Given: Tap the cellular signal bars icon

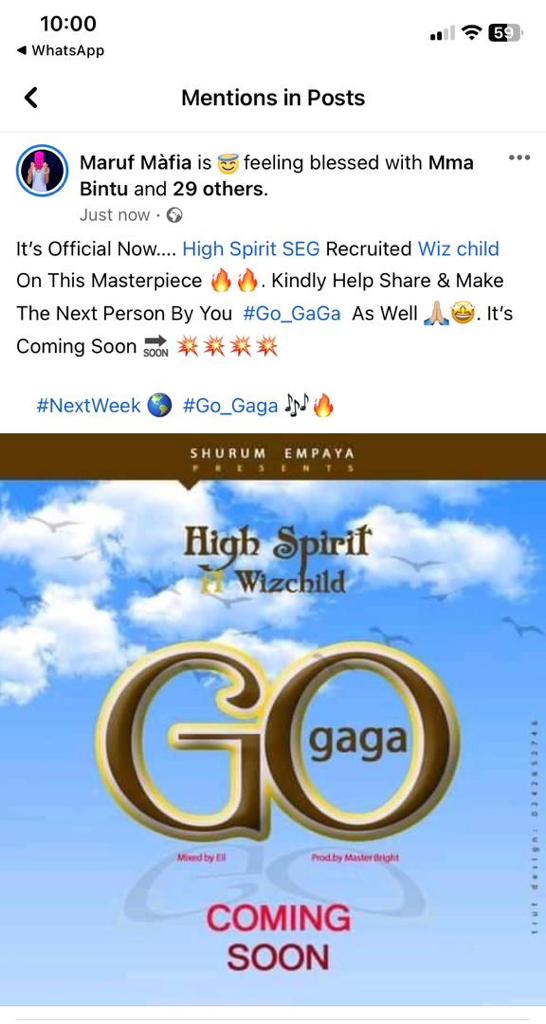Looking at the screenshot, I should point(442,33).
